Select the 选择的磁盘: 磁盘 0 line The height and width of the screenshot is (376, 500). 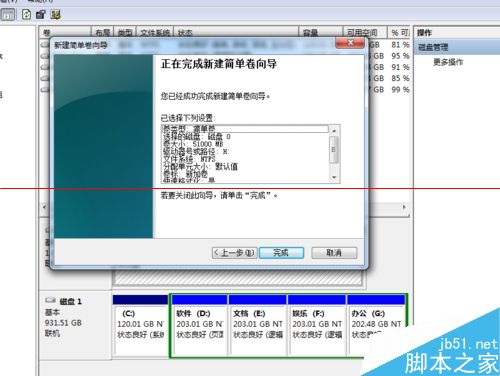(x=197, y=136)
